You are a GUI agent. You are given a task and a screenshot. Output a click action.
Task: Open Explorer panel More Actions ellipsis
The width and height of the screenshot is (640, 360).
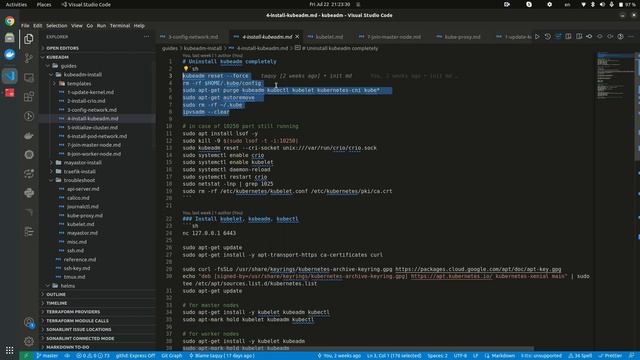pos(147,37)
